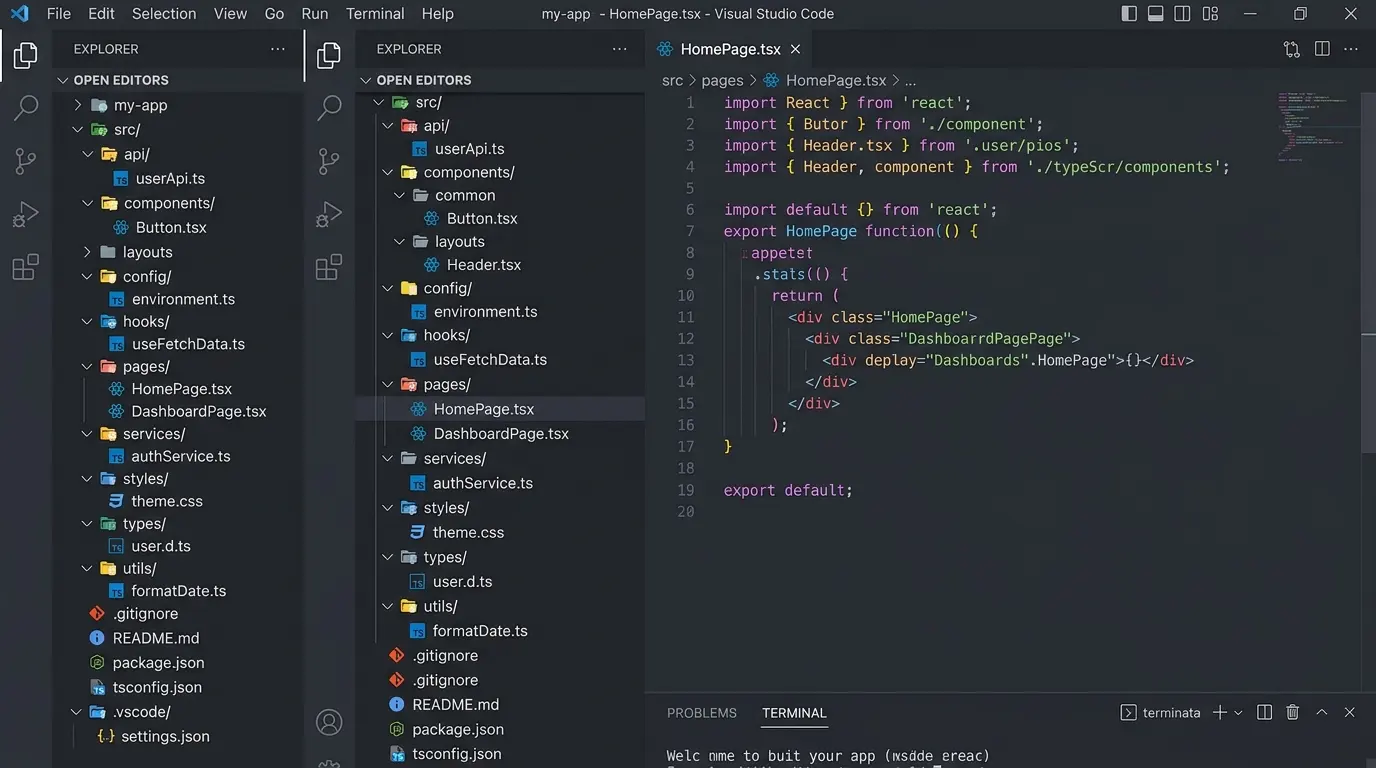Open Explorer in the leftmost activity bar
The width and height of the screenshot is (1376, 768).
26,56
